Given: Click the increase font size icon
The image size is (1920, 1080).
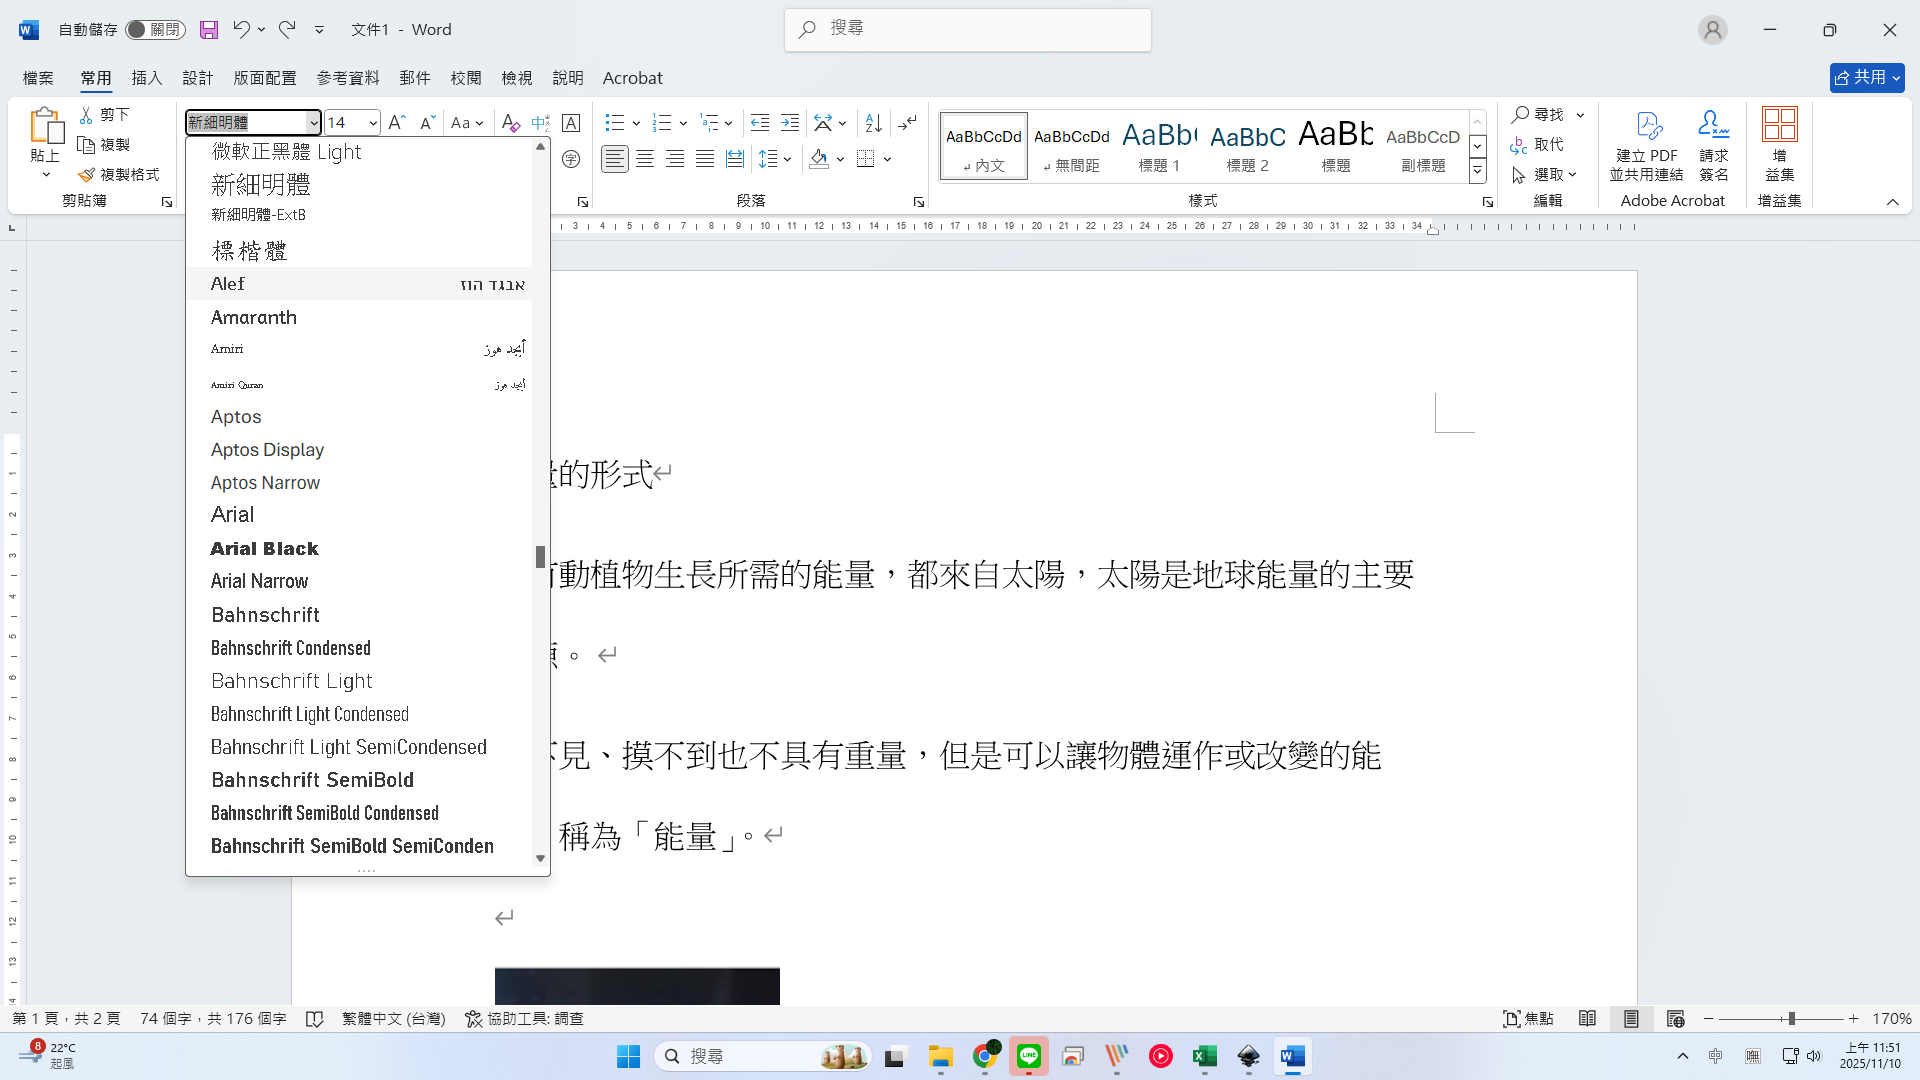Looking at the screenshot, I should point(396,122).
